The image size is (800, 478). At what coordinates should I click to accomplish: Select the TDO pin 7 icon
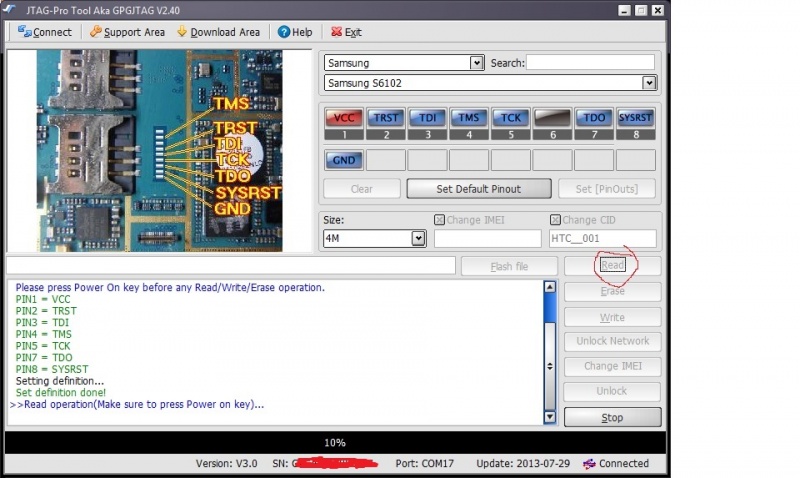pyautogui.click(x=594, y=118)
